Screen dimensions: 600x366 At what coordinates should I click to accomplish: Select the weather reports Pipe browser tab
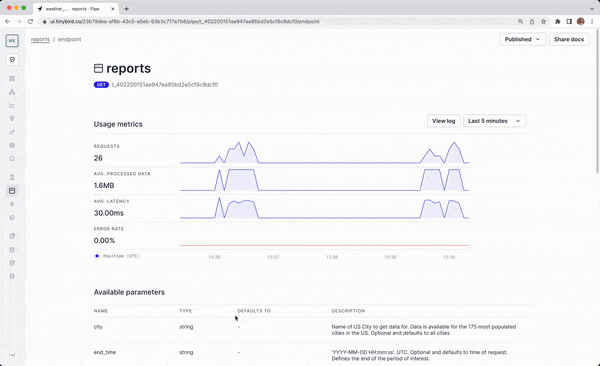click(x=76, y=9)
